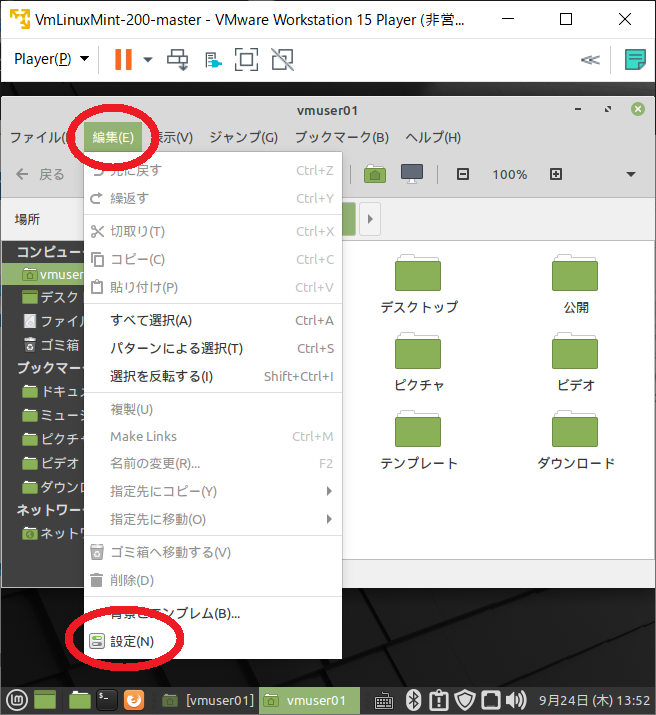Click the update manager shield tray icon
Screen dimensions: 656x715
coord(465,700)
